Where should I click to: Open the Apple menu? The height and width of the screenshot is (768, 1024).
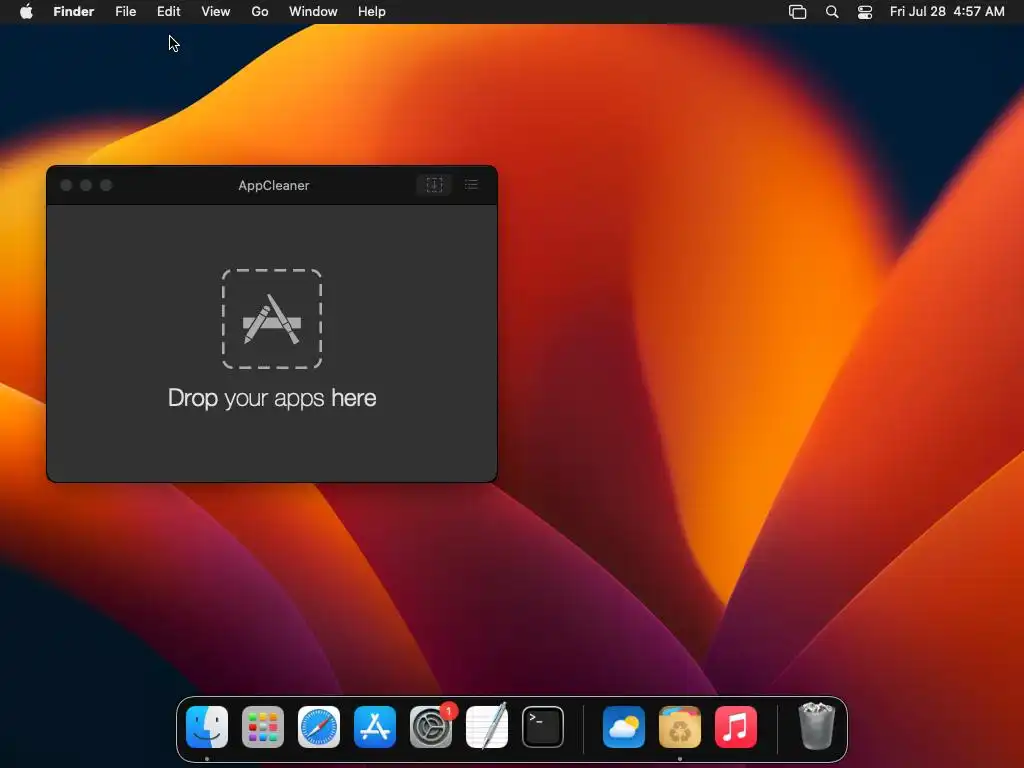tap(26, 12)
